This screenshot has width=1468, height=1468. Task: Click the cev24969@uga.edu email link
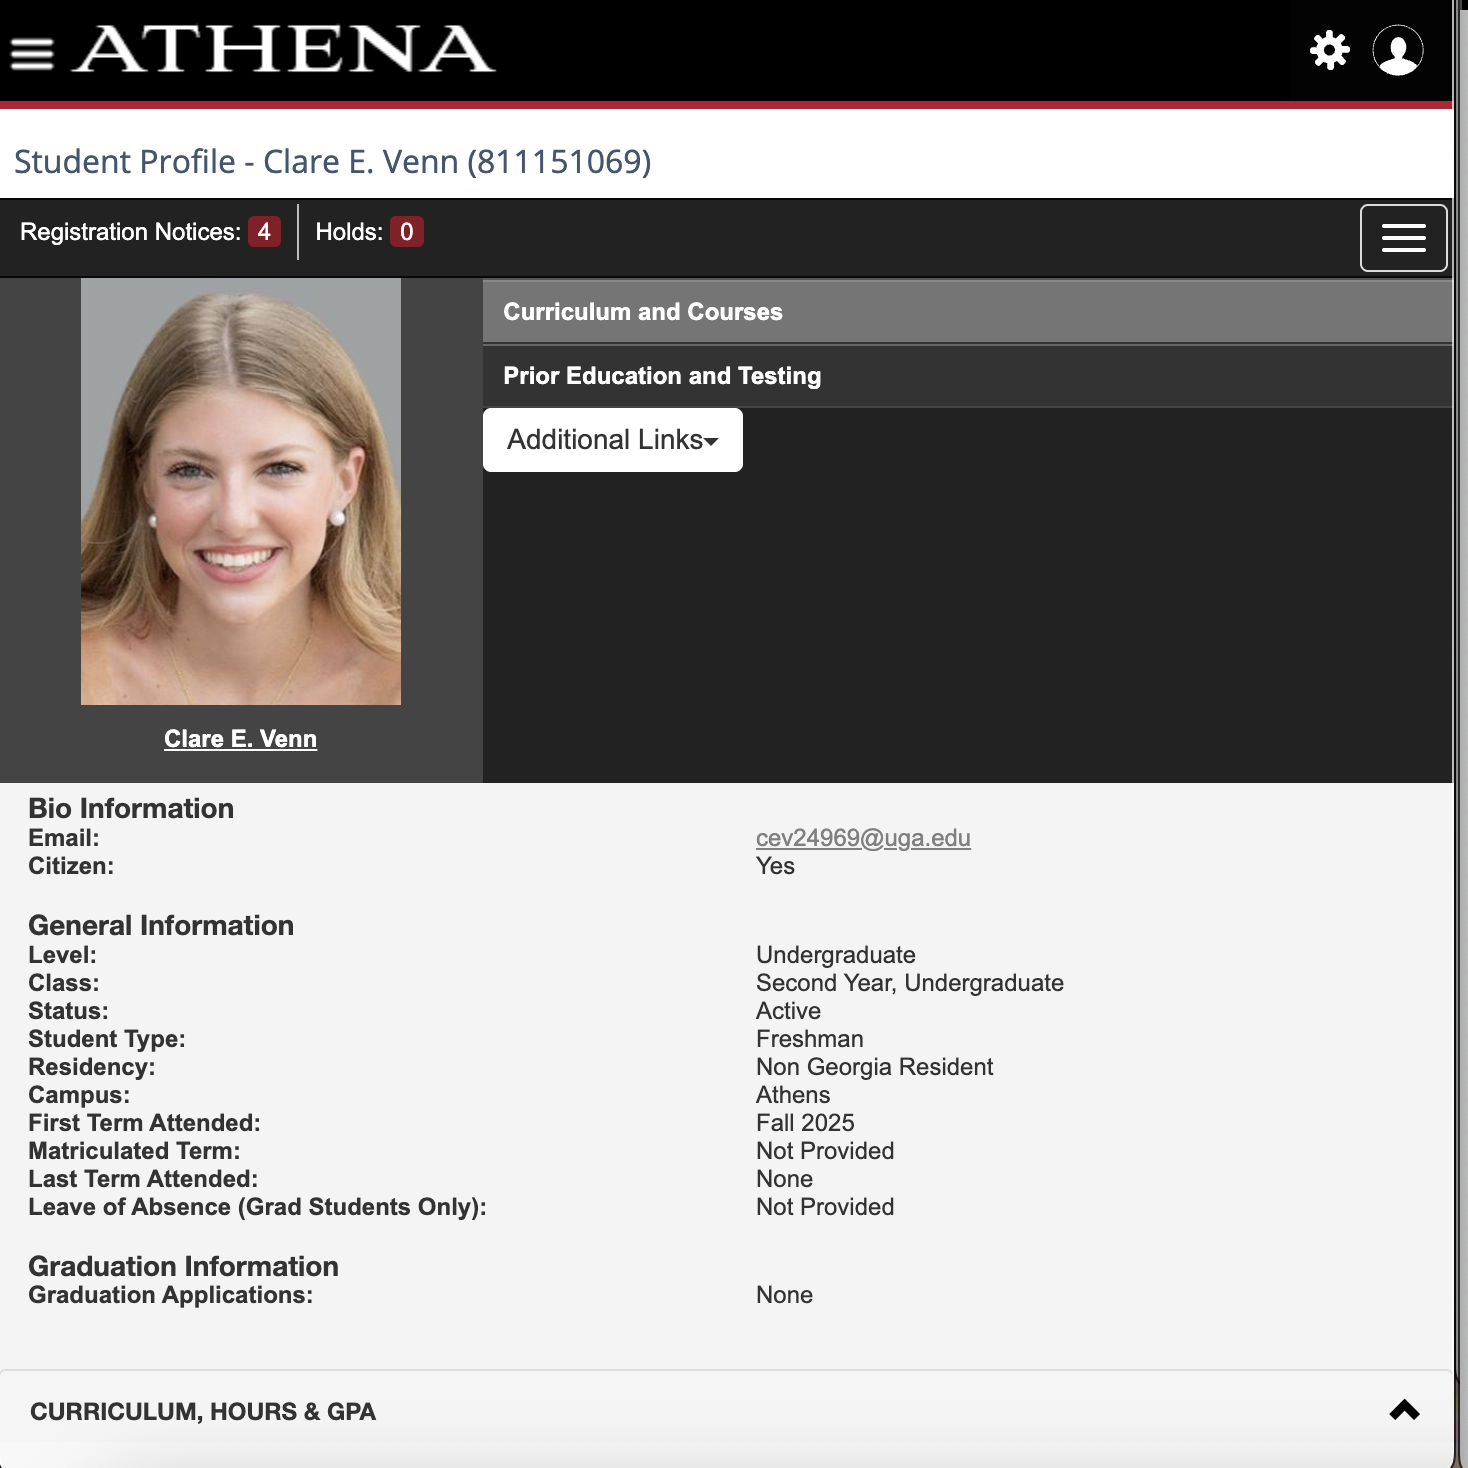click(862, 838)
